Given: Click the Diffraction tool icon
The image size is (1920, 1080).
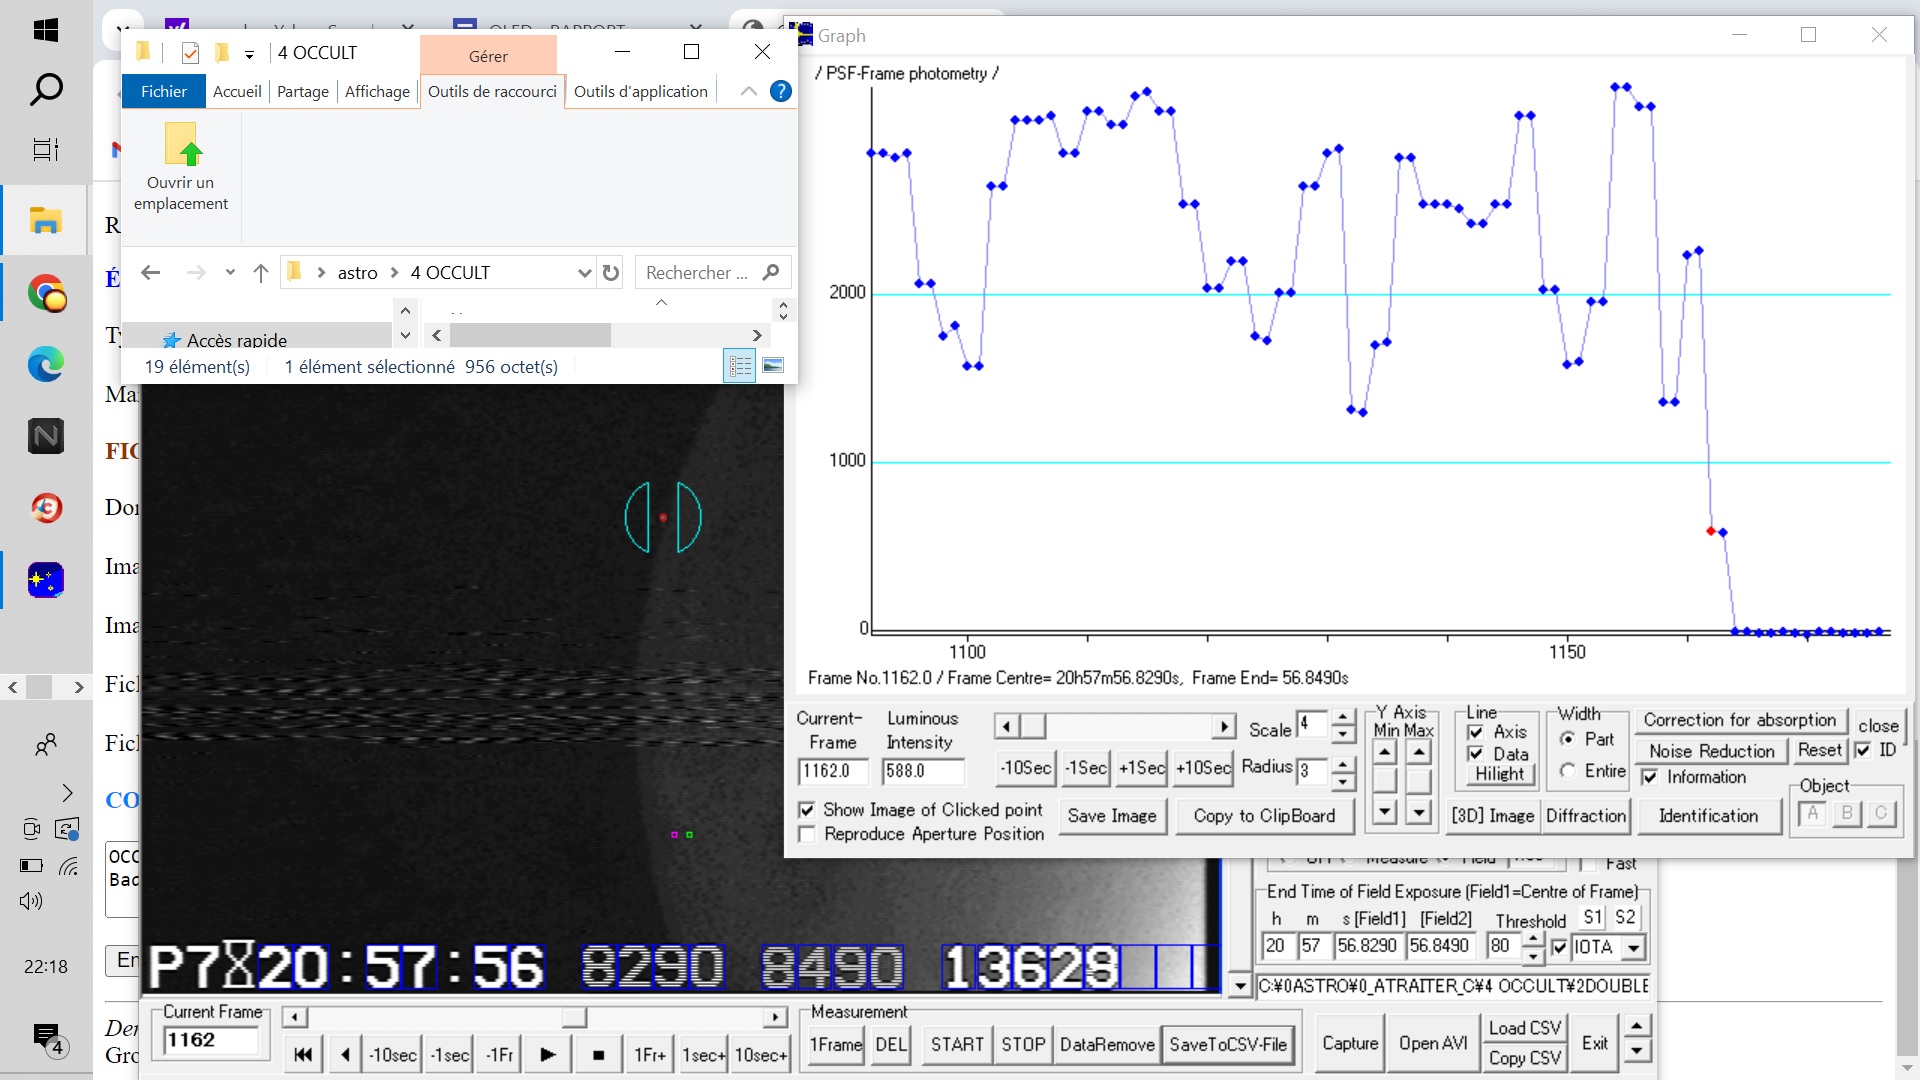Looking at the screenshot, I should click(x=1588, y=815).
